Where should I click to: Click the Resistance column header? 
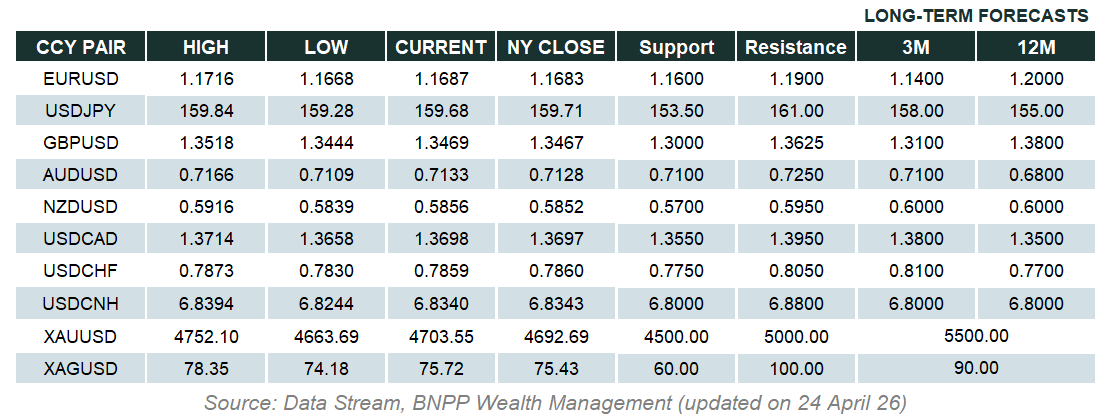pos(796,47)
